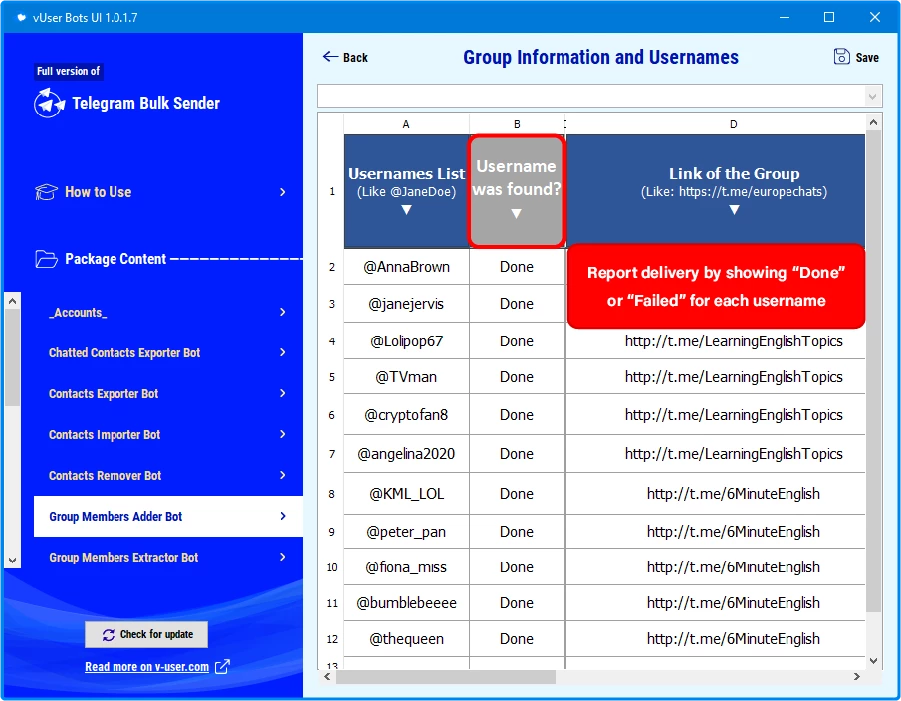The height and width of the screenshot is (701, 901).
Task: Click the formula bar input field
Action: pos(592,97)
